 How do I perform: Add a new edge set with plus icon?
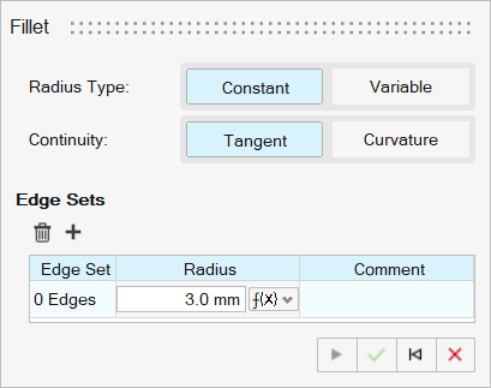coord(73,232)
